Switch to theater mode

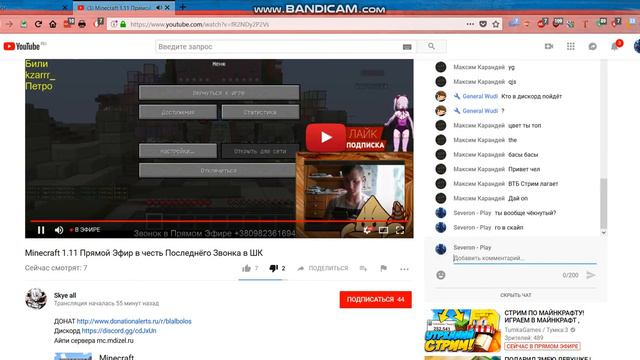(383, 230)
